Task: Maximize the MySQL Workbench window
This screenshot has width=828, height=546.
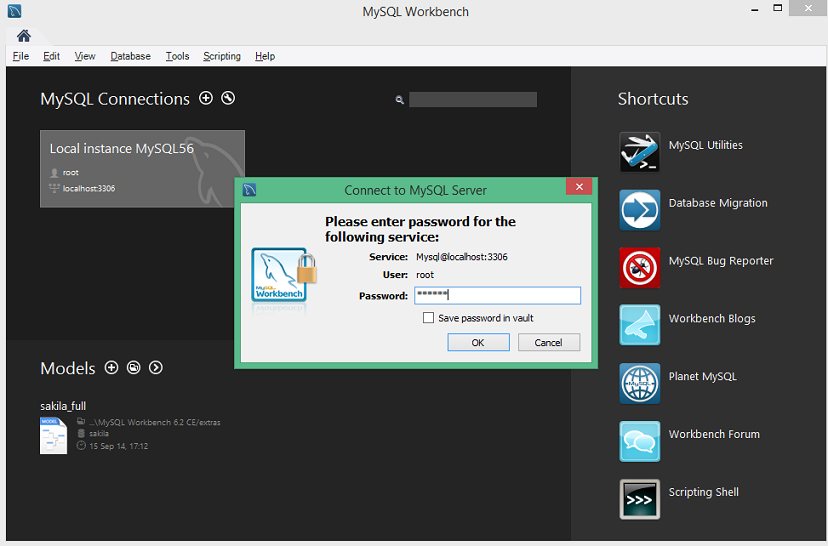Action: [777, 8]
